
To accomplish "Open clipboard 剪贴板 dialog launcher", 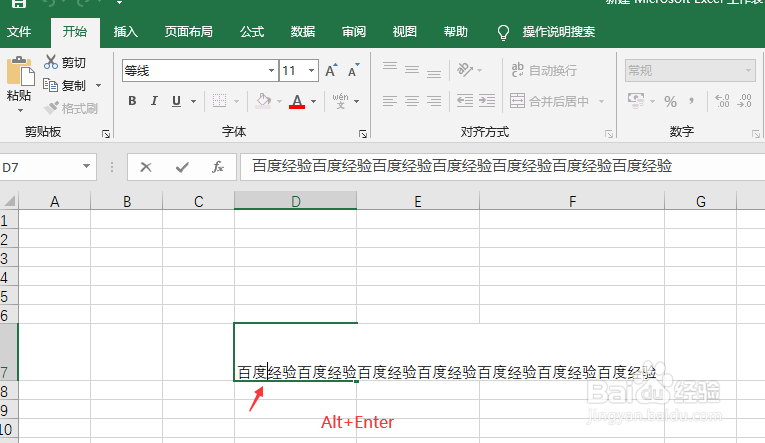I will (x=106, y=134).
